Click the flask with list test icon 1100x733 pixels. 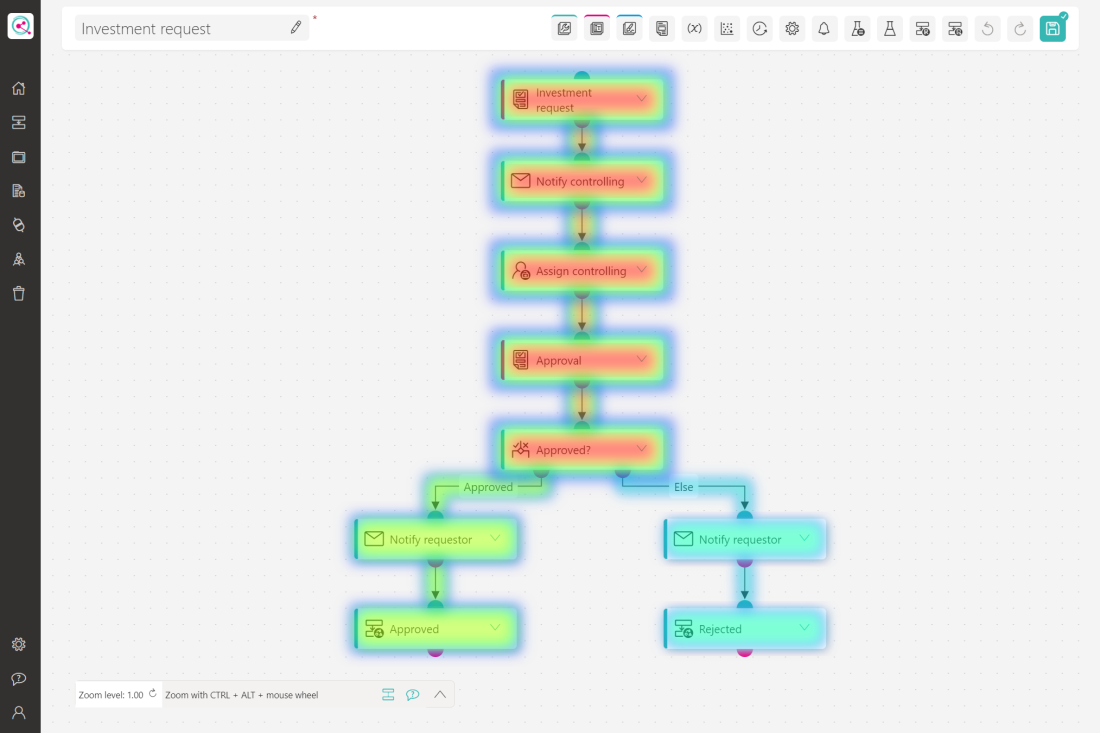[x=857, y=29]
